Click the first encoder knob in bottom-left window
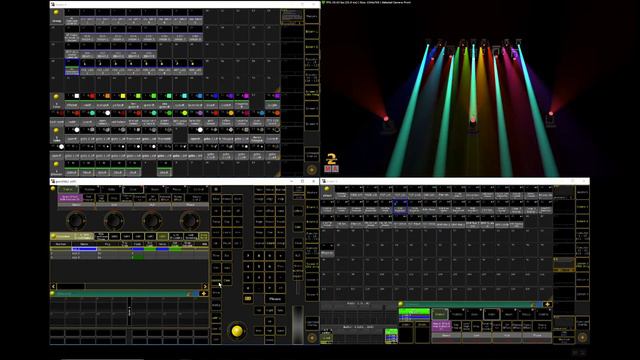Image resolution: width=640 pixels, height=360 pixels. coord(76,220)
